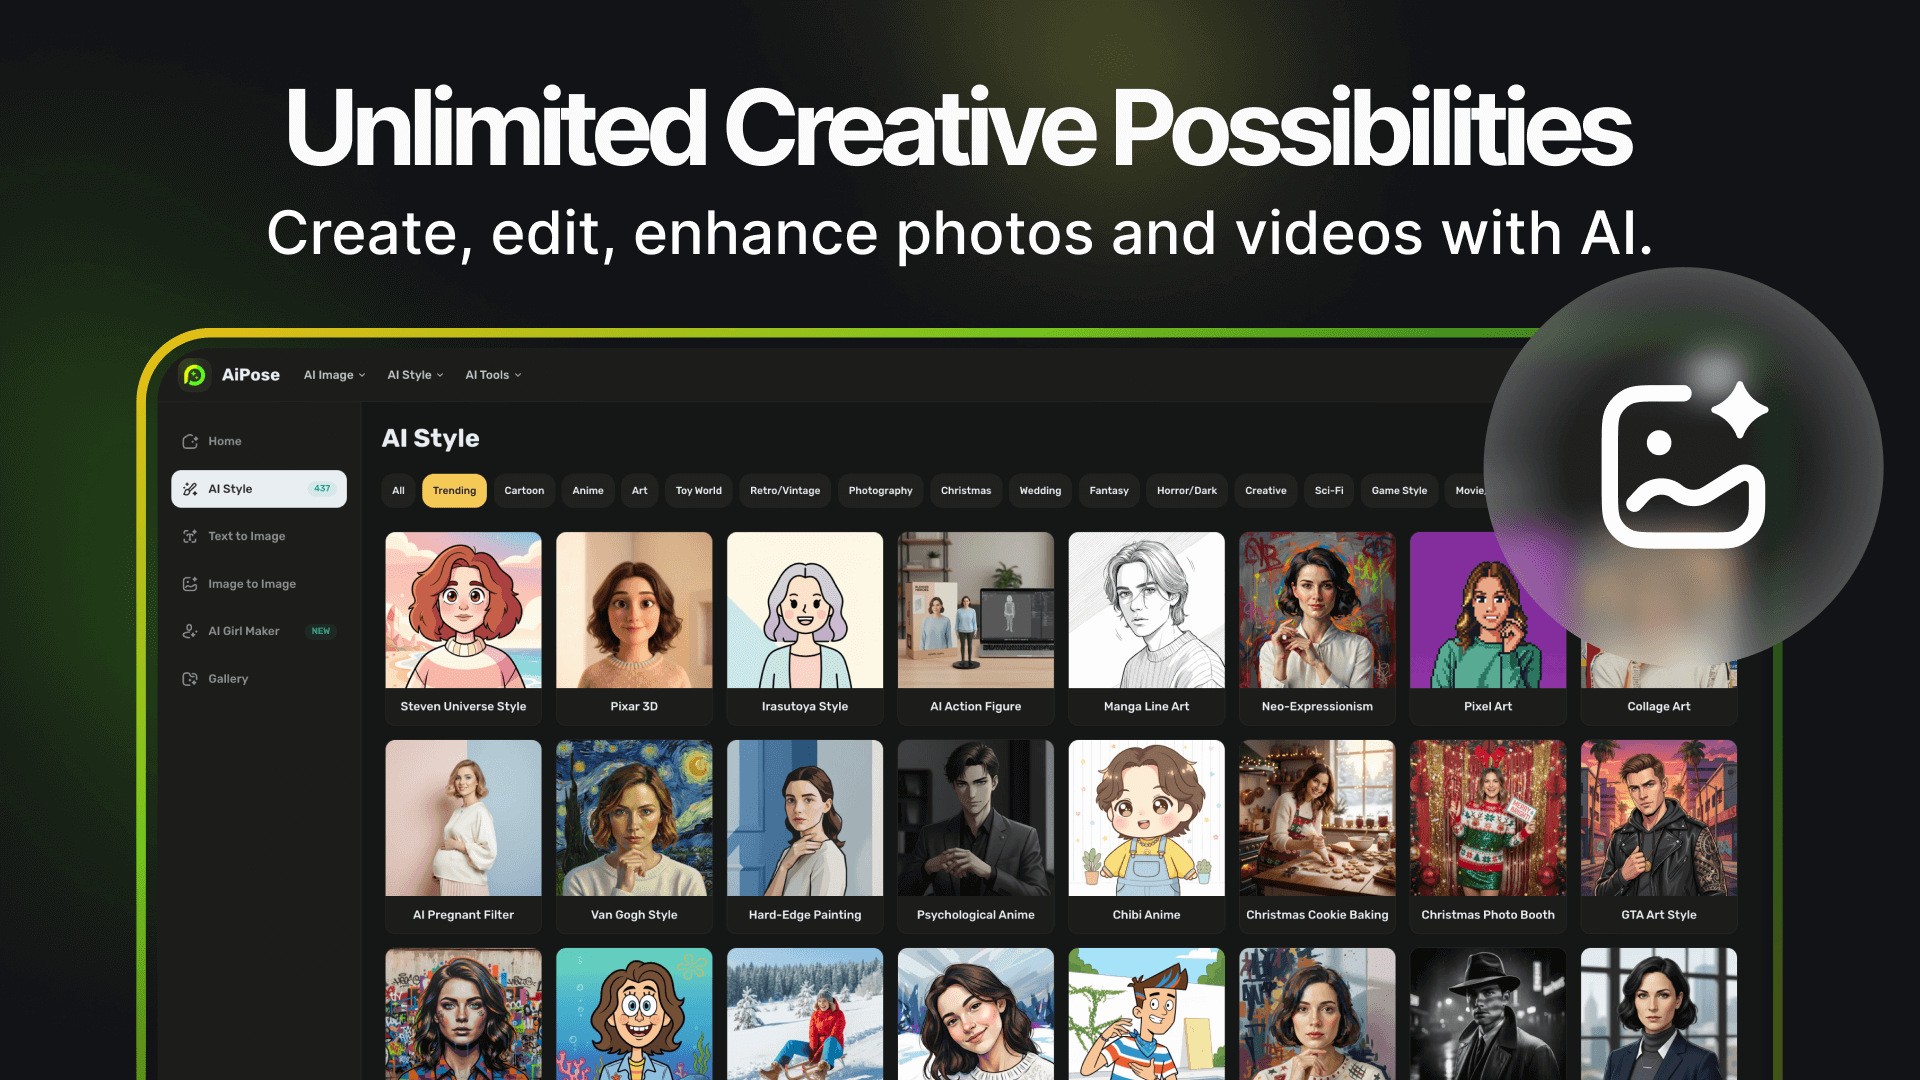Expand the AI Tools dropdown menu
Viewport: 1920px width, 1080px height.
[x=493, y=375]
